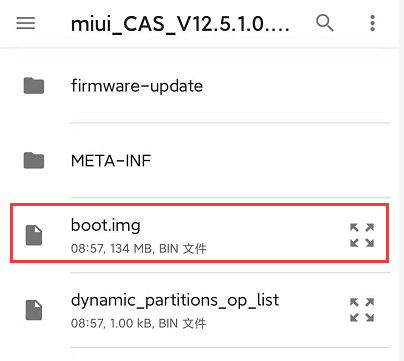
Task: Open the firmware-update folder
Action: [137, 86]
